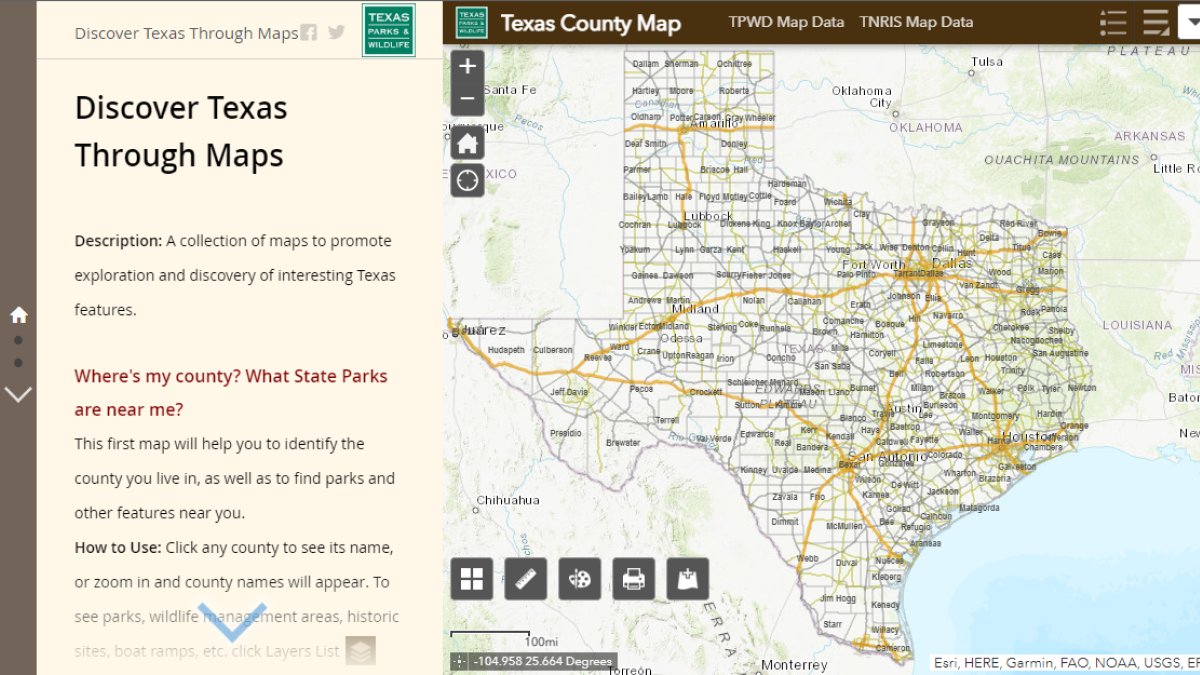Click the Layers List stack icon
The width and height of the screenshot is (1200, 675).
(x=361, y=651)
